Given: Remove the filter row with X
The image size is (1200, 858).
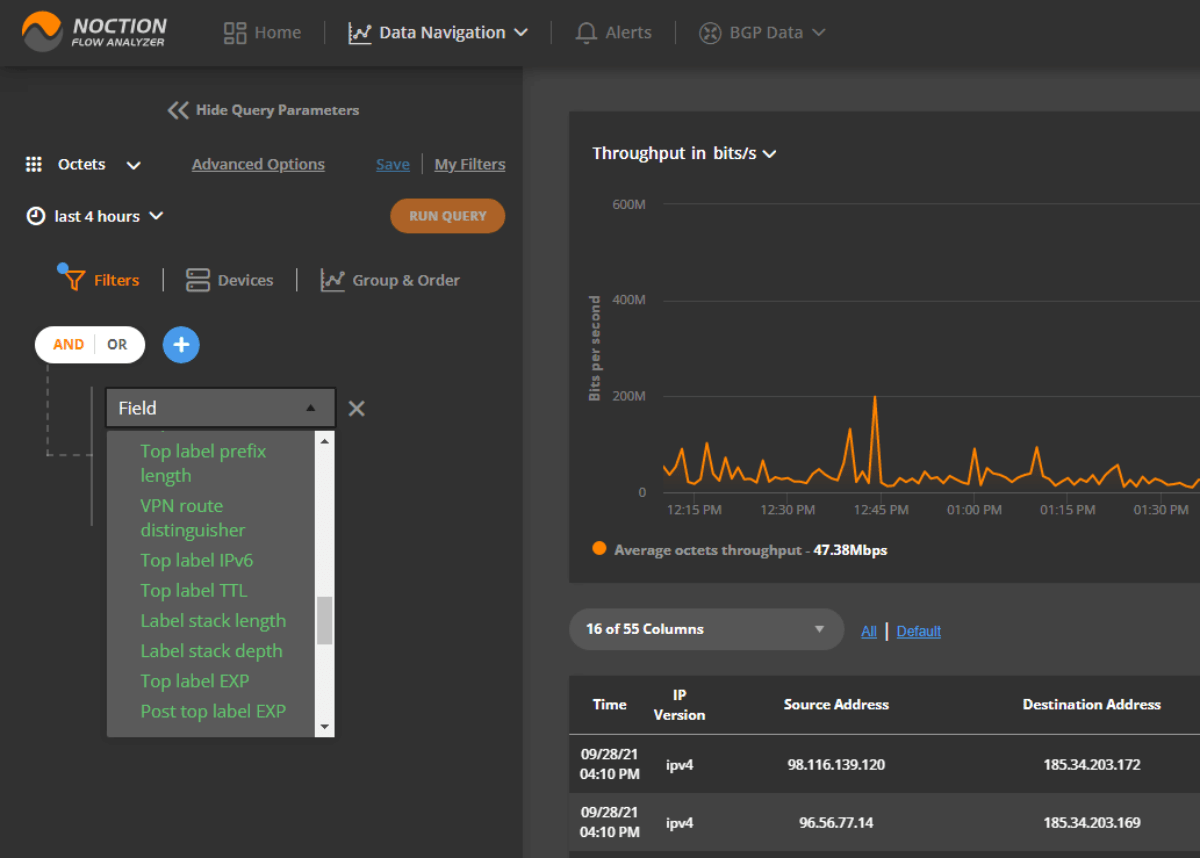Looking at the screenshot, I should [x=356, y=408].
